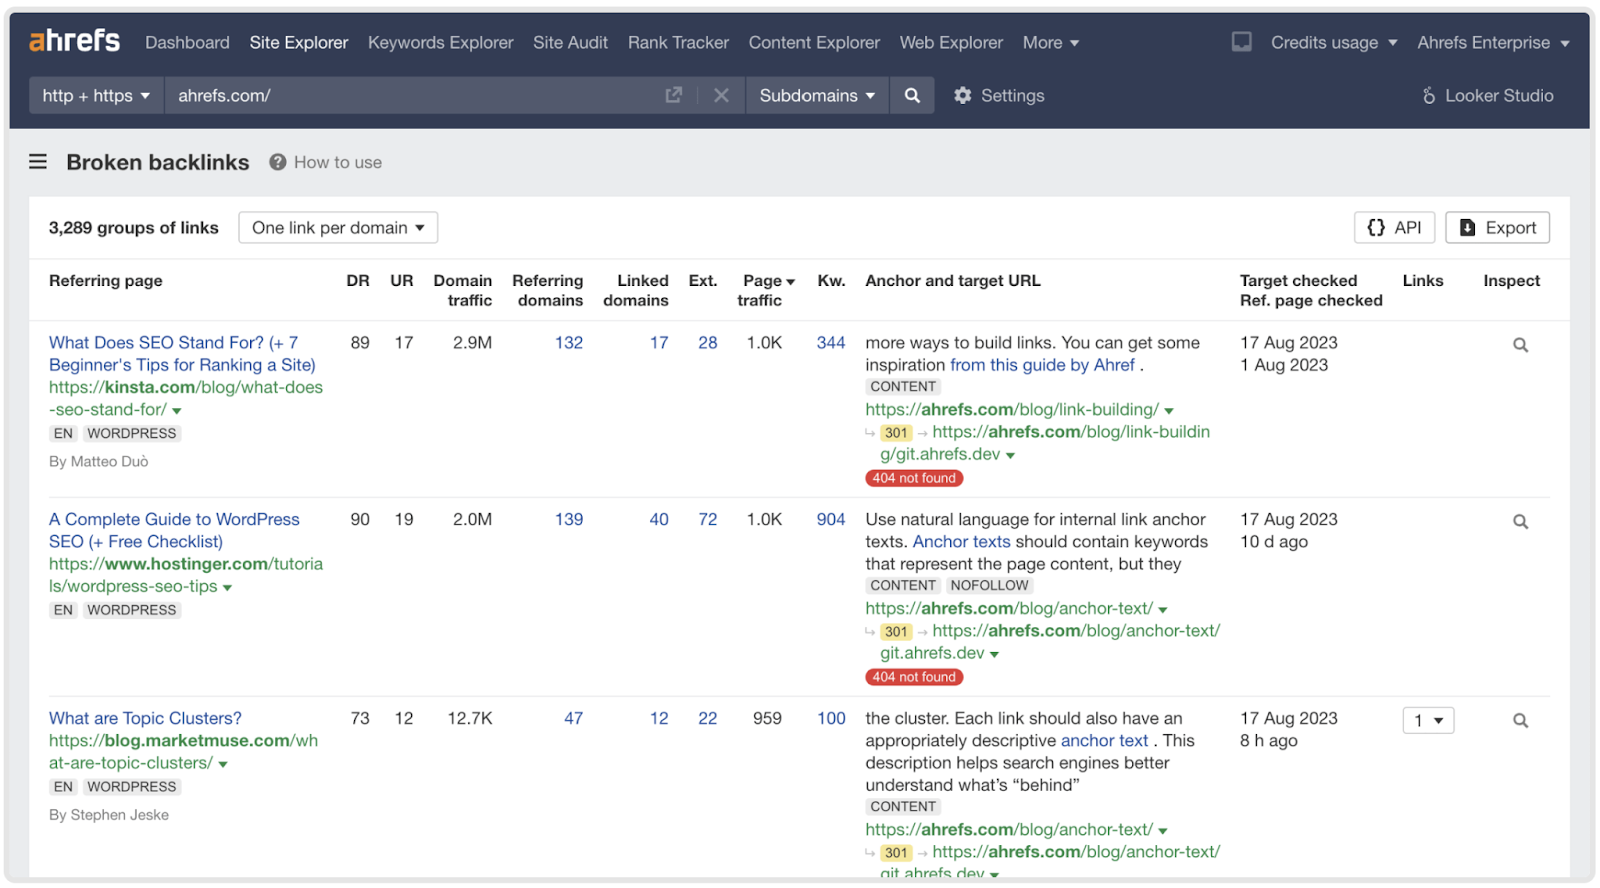The image size is (1600, 888).
Task: Click linked domains value 40
Action: tap(659, 520)
